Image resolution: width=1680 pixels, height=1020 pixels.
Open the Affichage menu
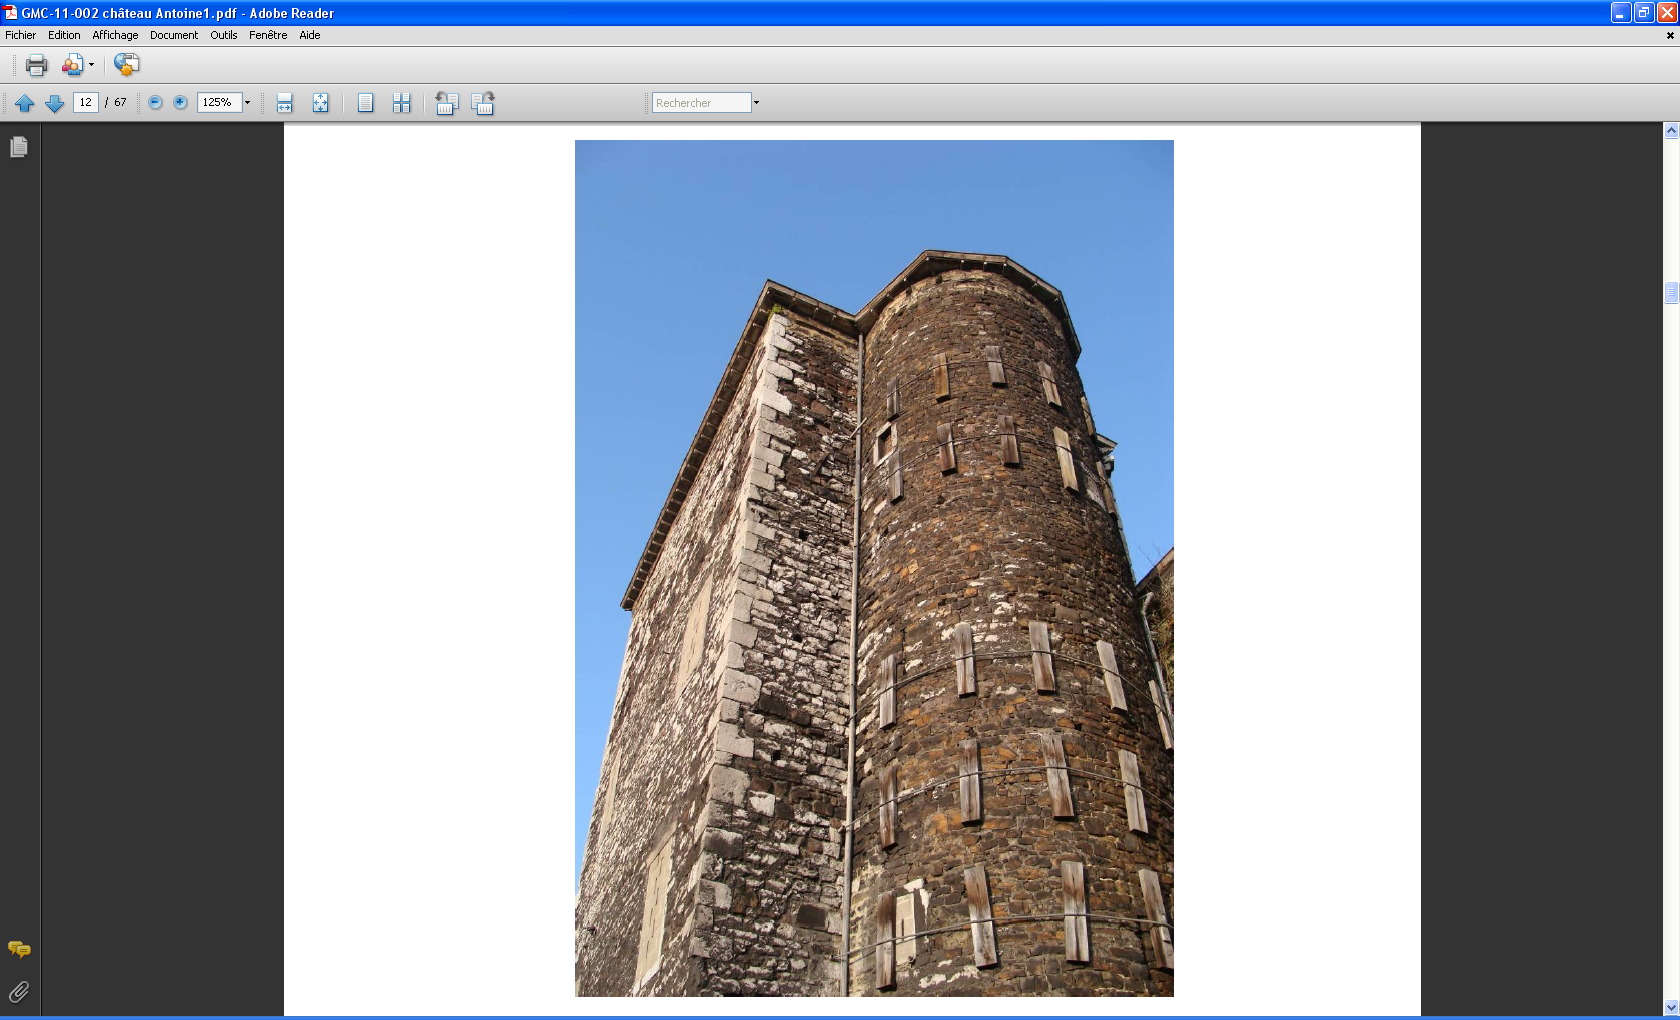coord(115,35)
